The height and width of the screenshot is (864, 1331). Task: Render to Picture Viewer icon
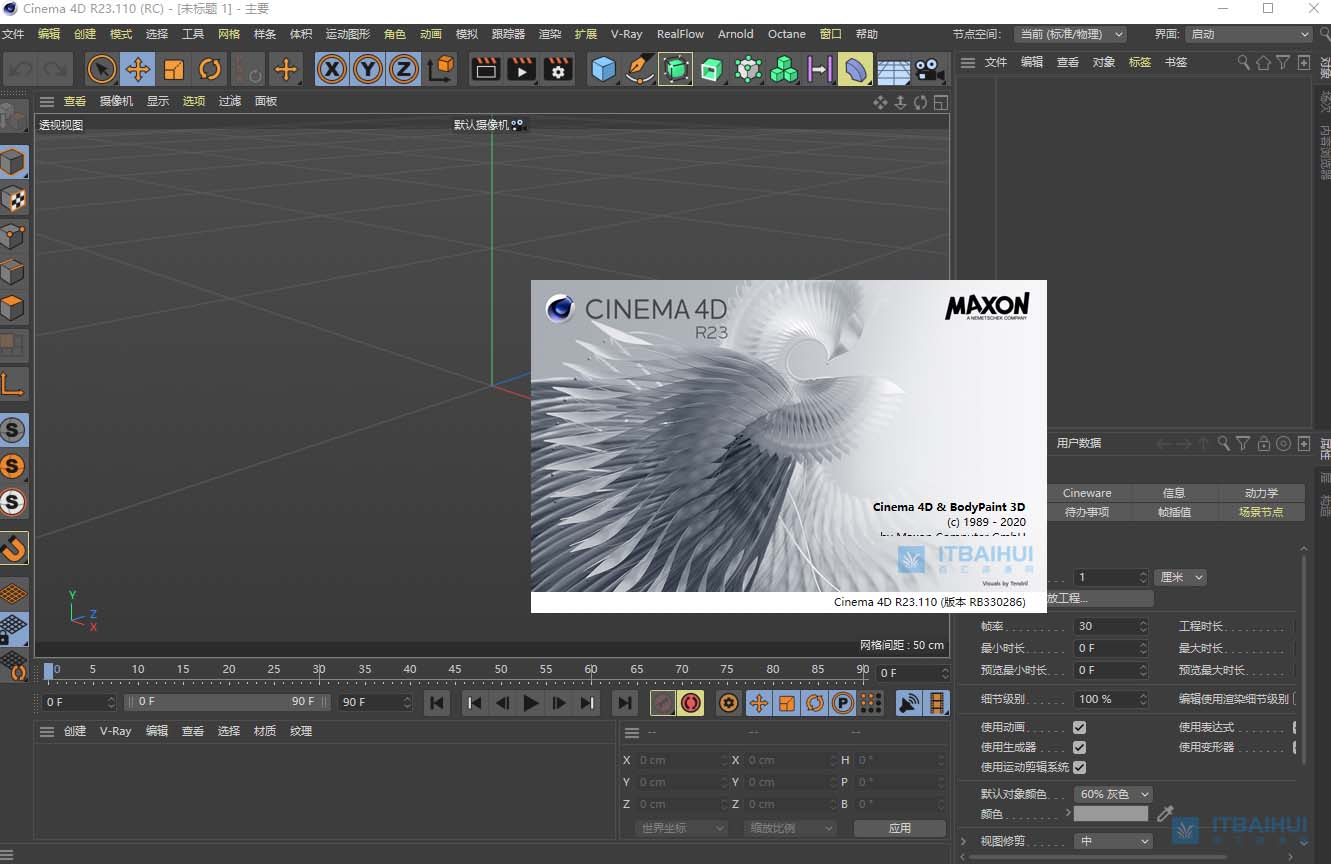coord(522,70)
